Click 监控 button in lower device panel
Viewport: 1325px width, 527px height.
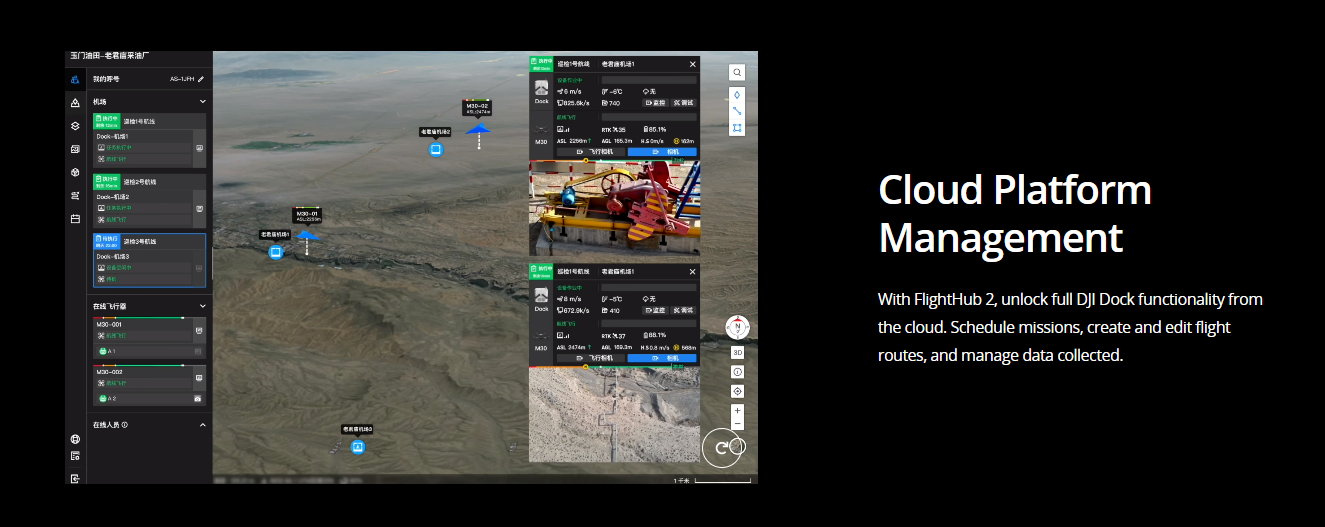click(x=655, y=311)
